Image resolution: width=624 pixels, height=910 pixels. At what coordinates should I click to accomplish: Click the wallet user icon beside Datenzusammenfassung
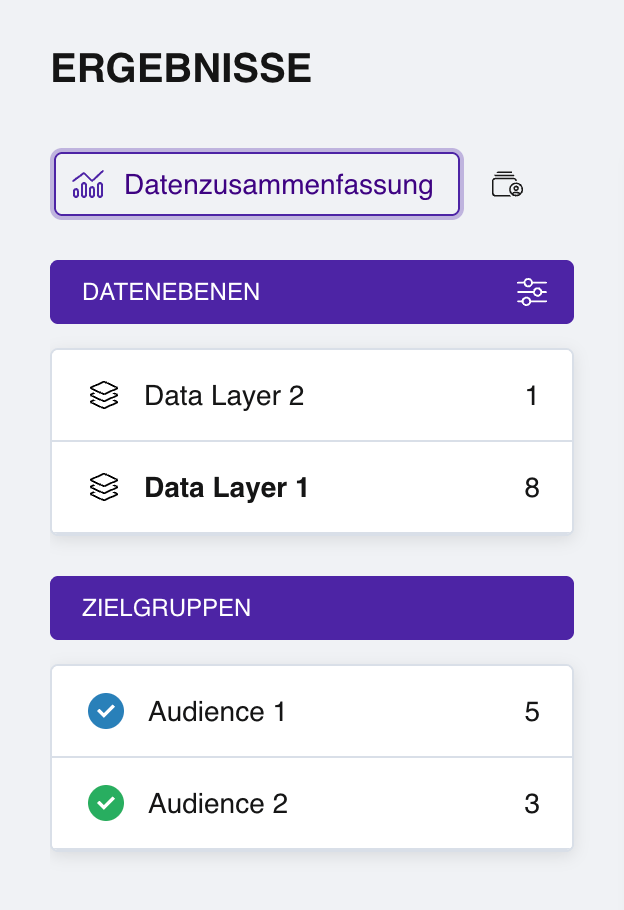pos(507,185)
